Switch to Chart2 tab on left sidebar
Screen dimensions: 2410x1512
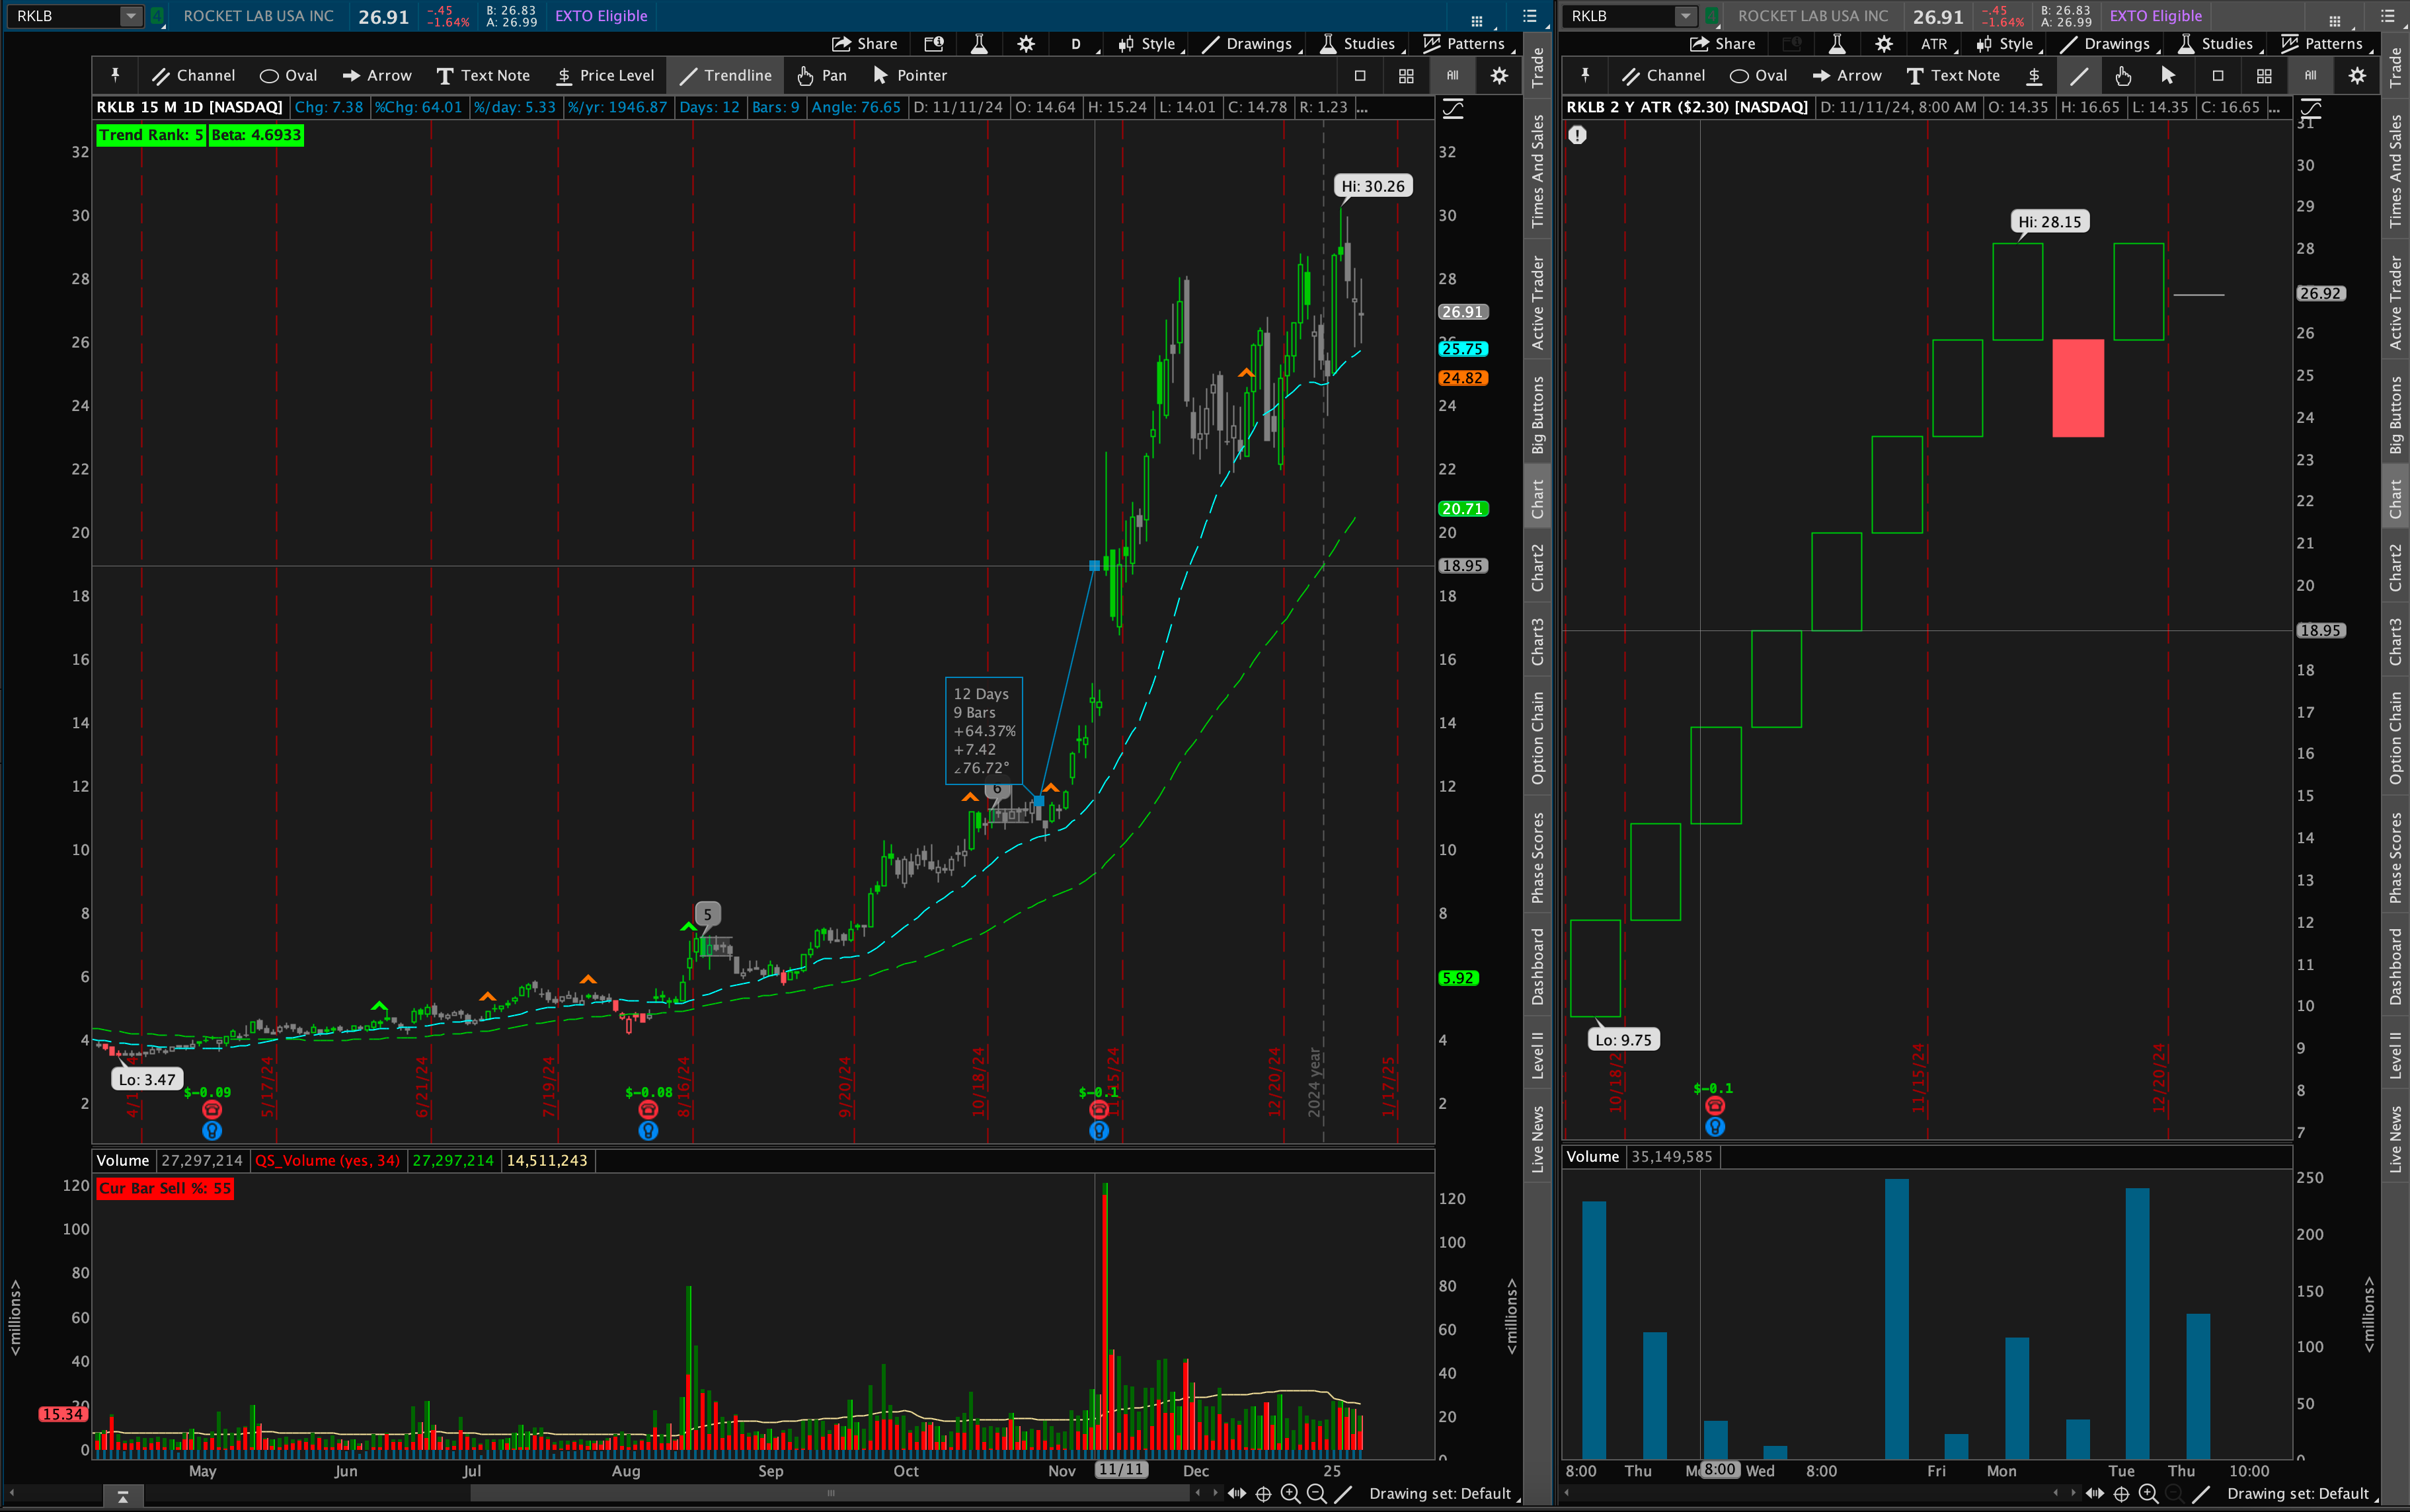coord(1537,567)
